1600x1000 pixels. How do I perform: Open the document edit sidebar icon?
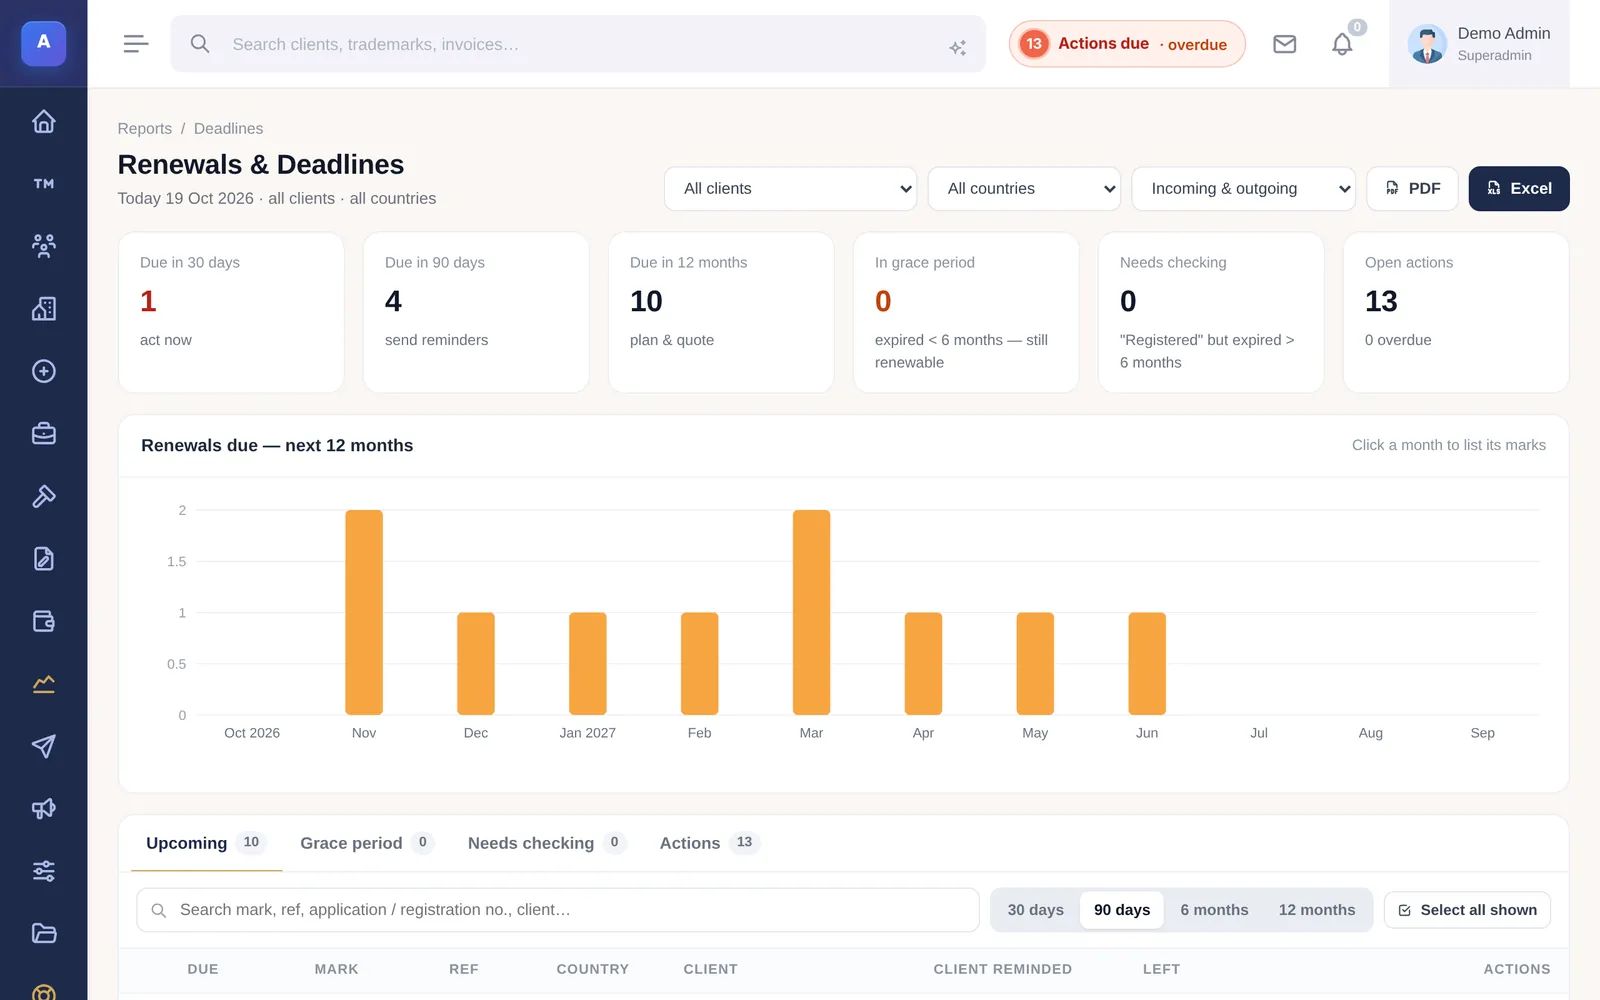click(43, 559)
